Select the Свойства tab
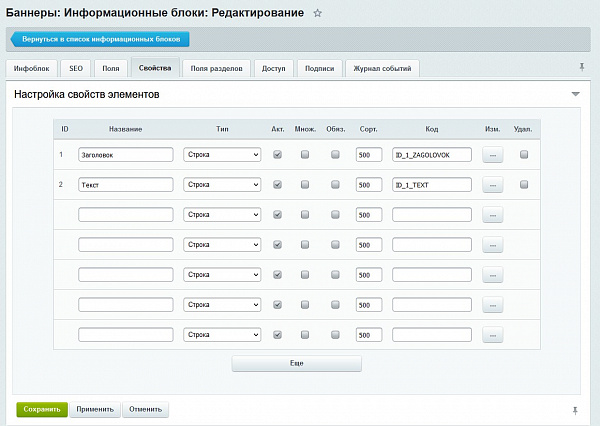 point(155,68)
